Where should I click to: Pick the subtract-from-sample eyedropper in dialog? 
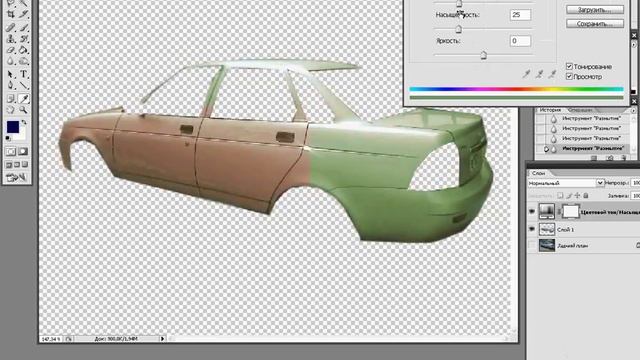pos(552,74)
